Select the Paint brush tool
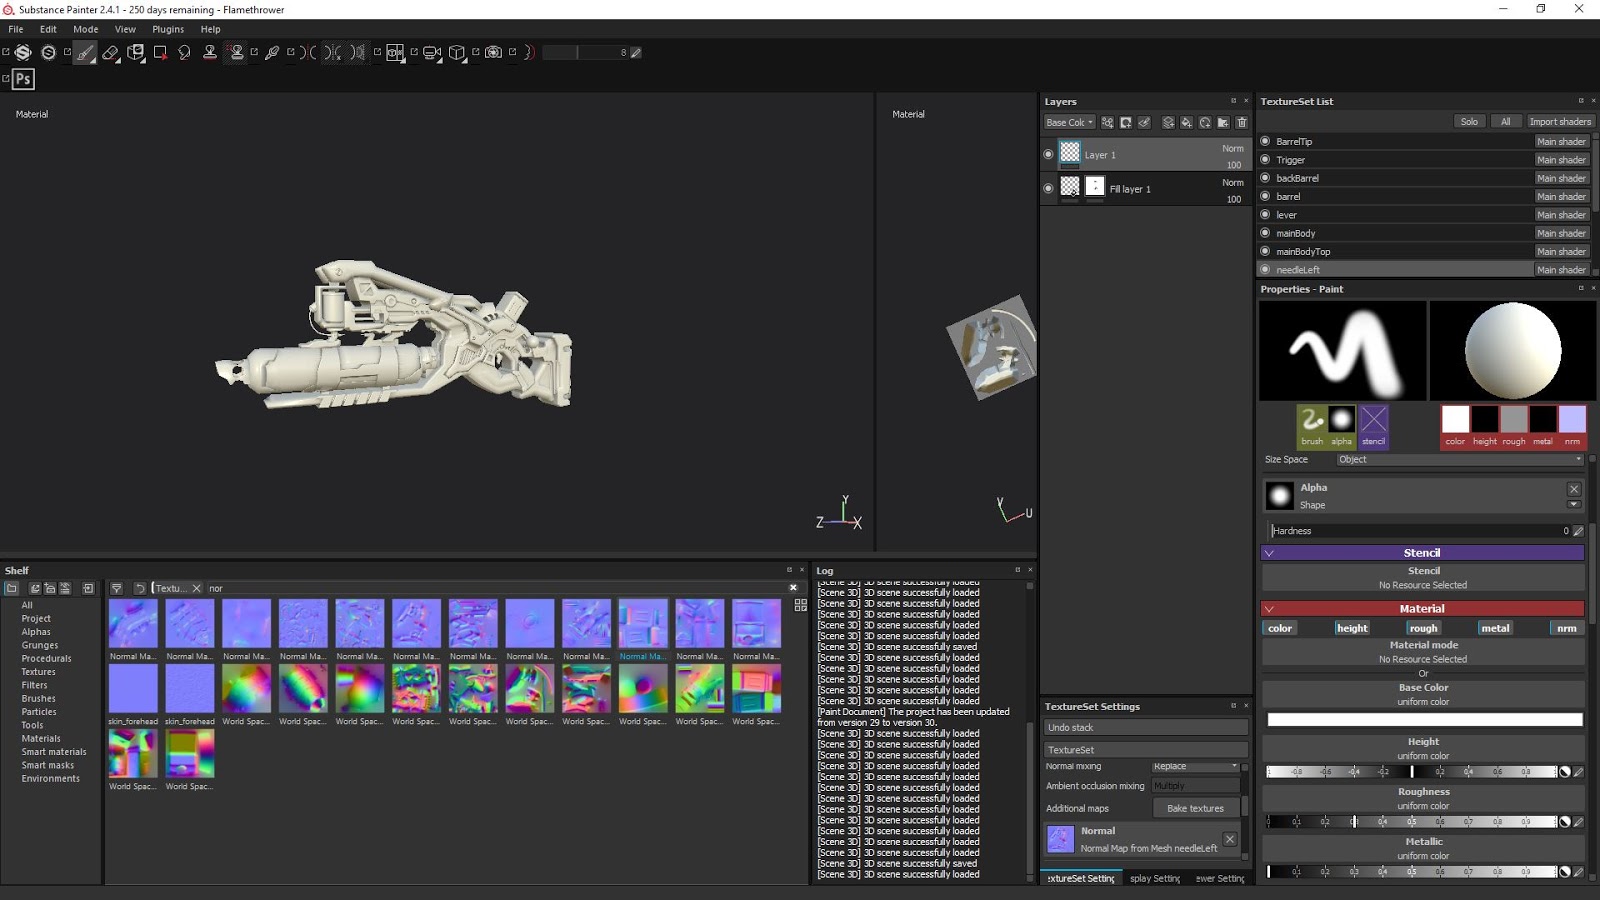The image size is (1600, 900). click(x=85, y=53)
